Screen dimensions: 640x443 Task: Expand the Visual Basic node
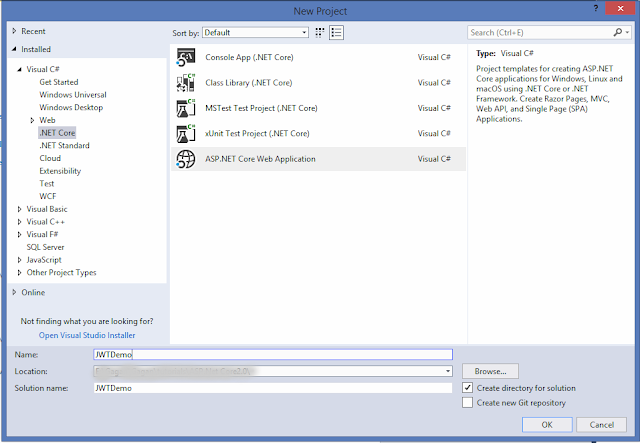[x=19, y=209]
